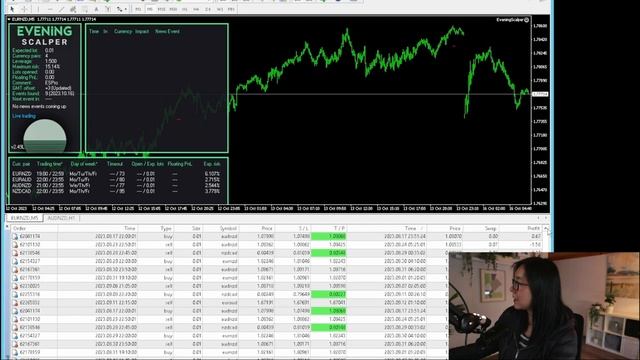
Task: Pick the Horizontal Line drawing tool
Action: point(50,9)
